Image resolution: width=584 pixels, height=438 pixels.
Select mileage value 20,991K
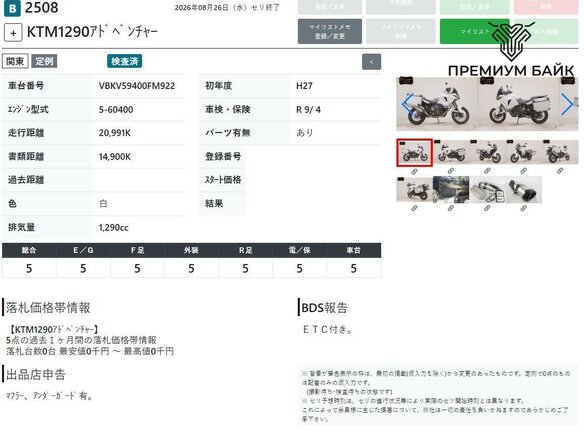coord(115,133)
